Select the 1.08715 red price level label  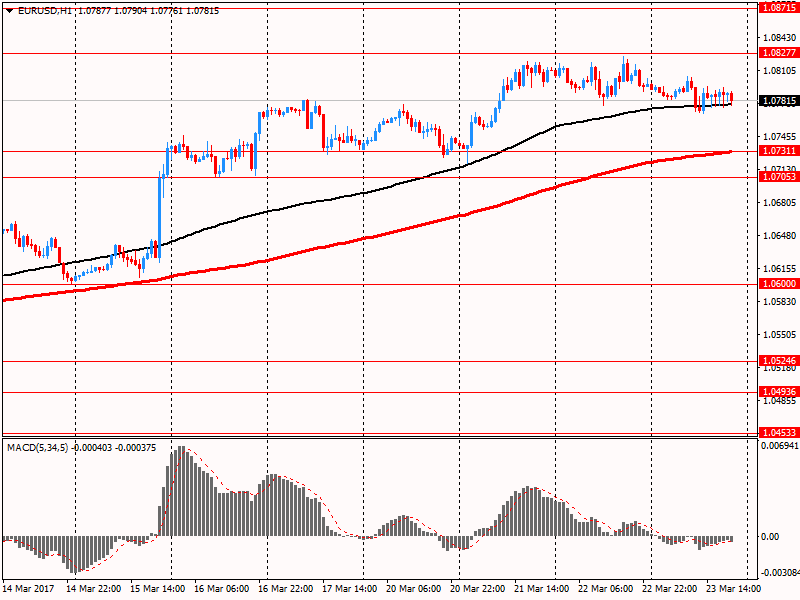[779, 8]
